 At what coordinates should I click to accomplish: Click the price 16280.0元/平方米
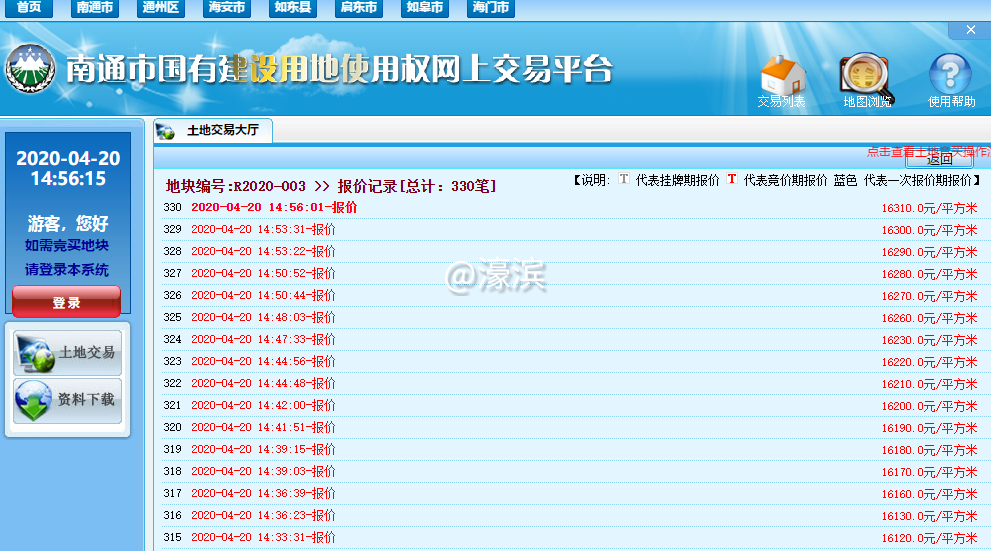[x=930, y=274]
